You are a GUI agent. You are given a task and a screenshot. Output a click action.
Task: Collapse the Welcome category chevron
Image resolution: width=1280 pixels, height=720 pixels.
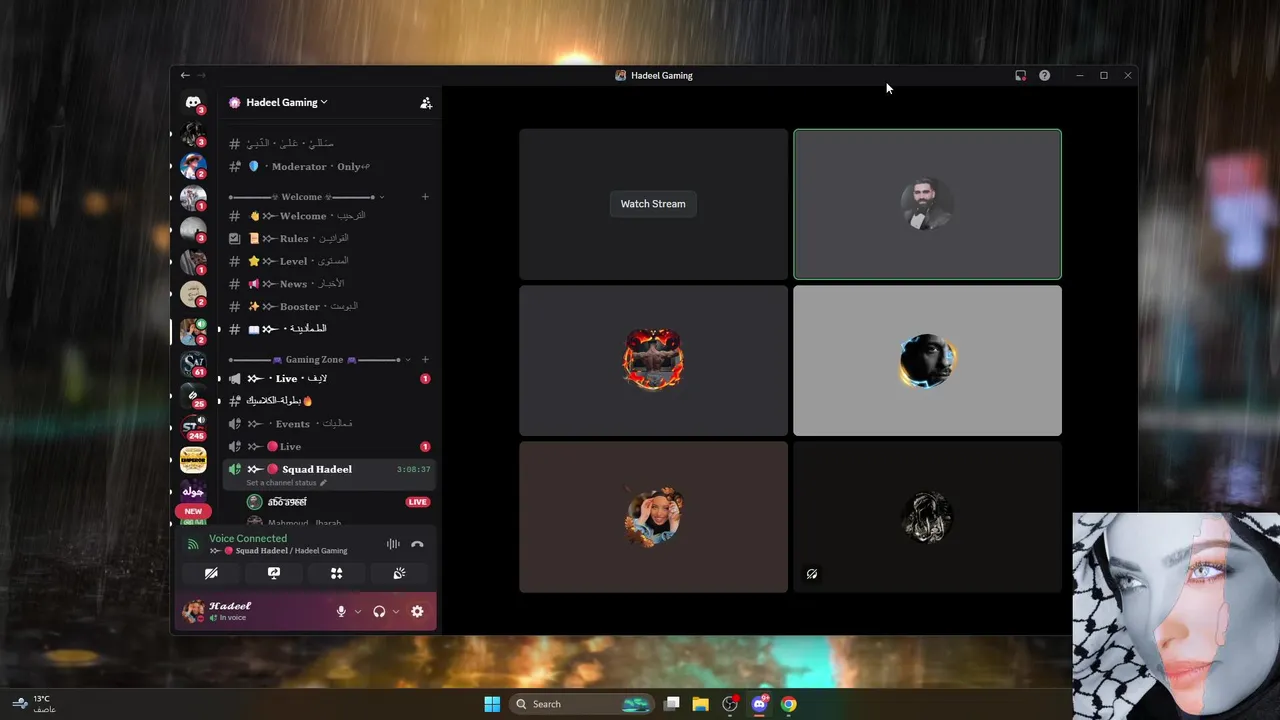[382, 197]
